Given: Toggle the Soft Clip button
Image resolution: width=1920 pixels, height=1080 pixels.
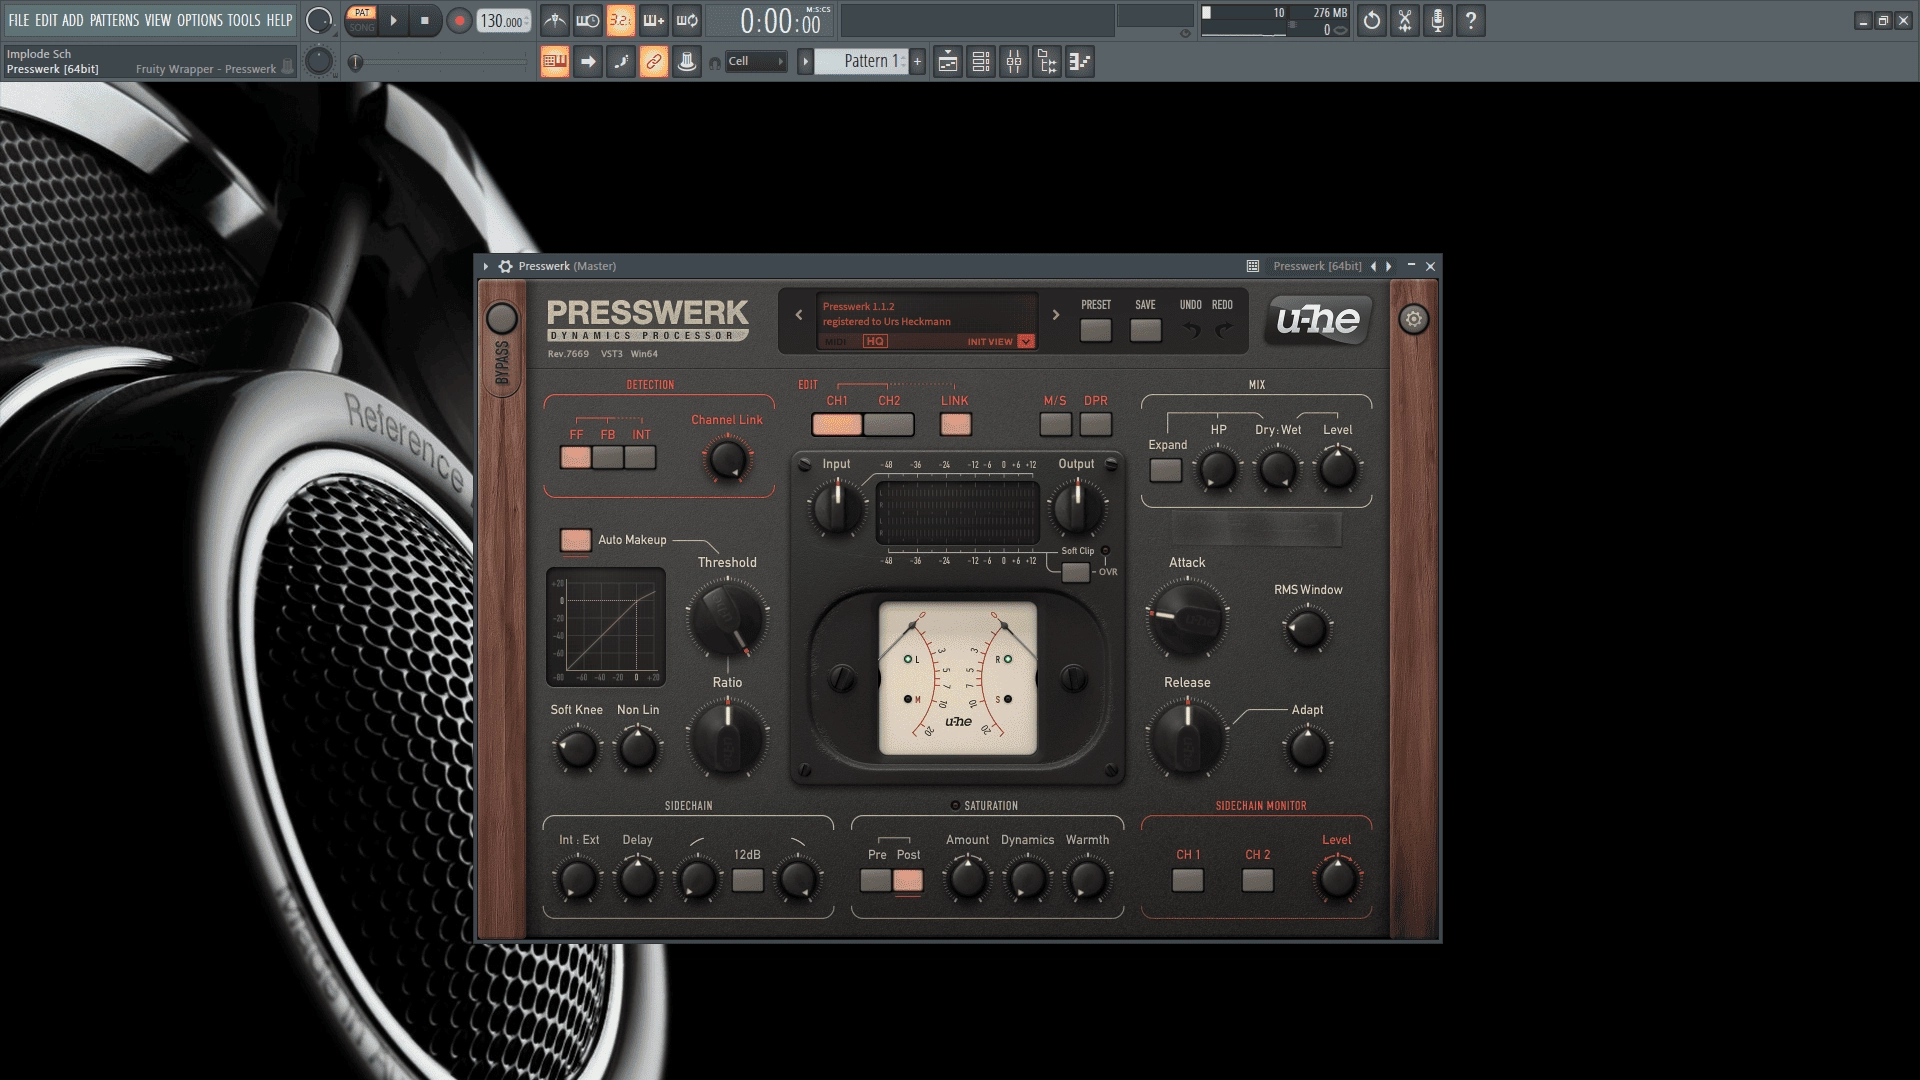Looking at the screenshot, I should (1076, 572).
